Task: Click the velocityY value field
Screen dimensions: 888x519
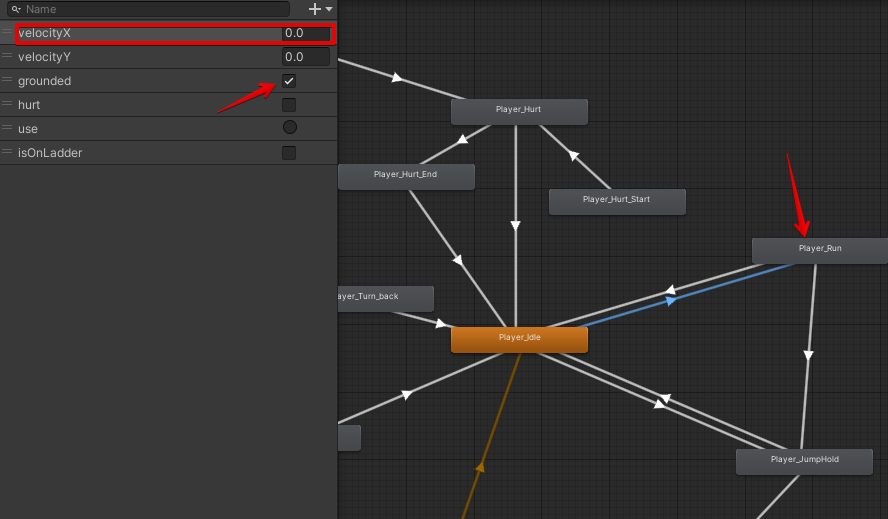Action: click(305, 57)
